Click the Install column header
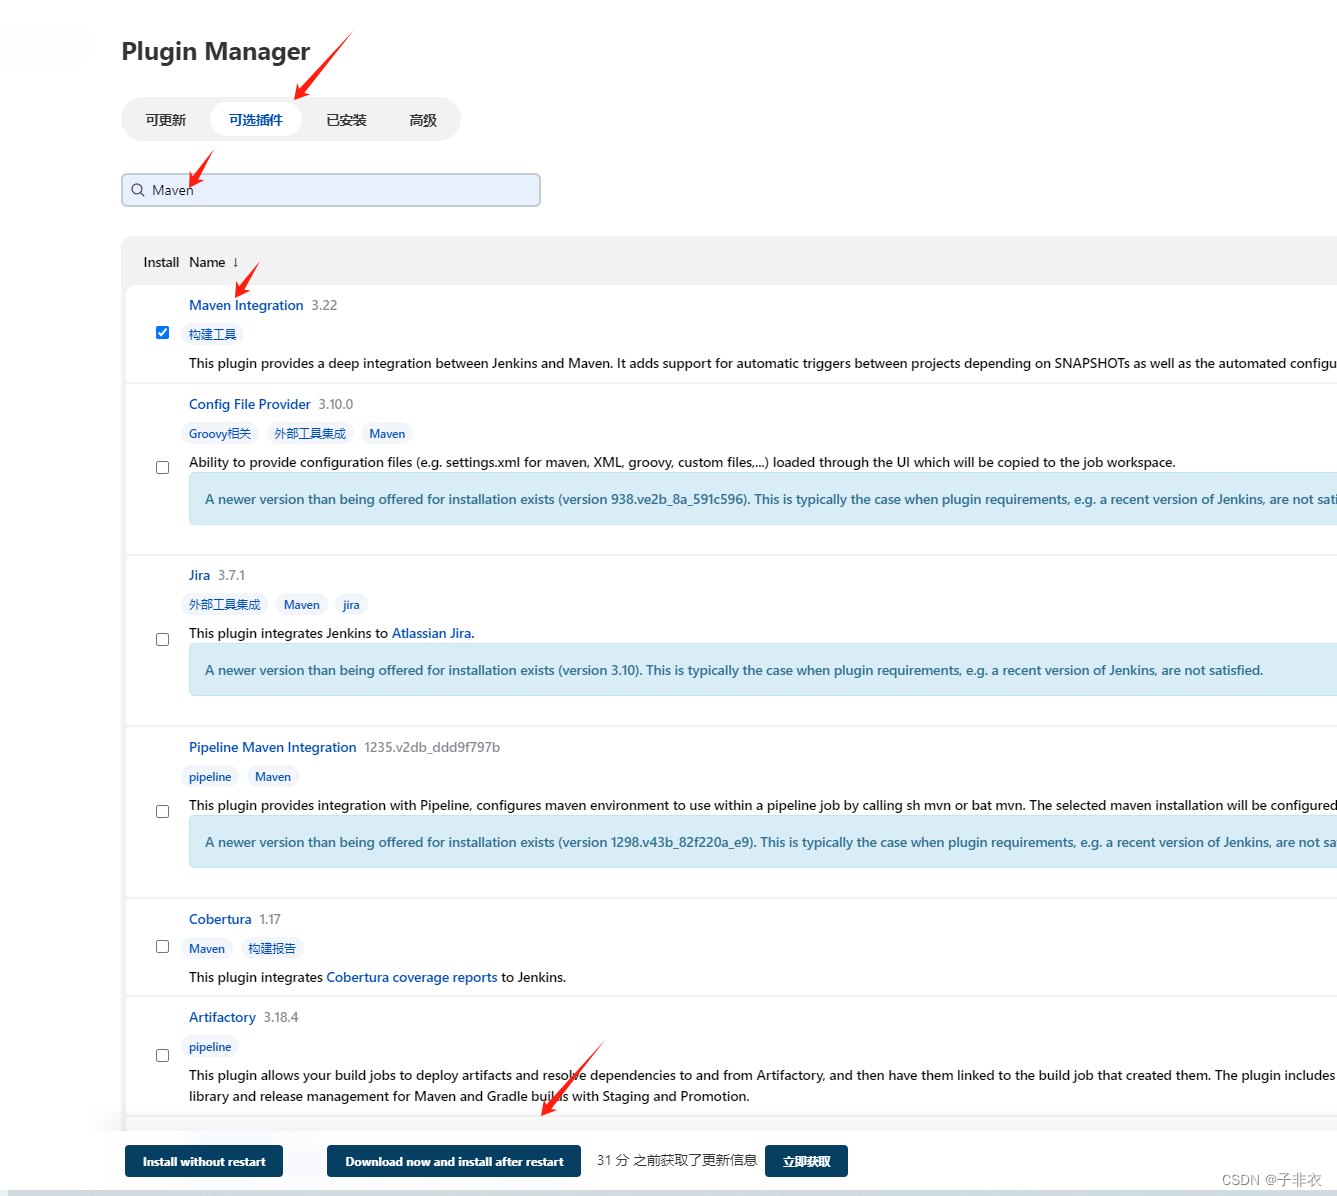Viewport: 1337px width, 1196px height. tap(161, 262)
